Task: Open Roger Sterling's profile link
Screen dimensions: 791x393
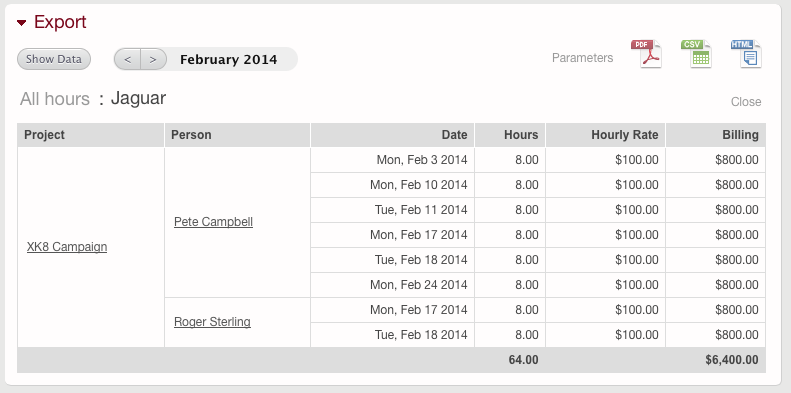Action: (x=212, y=322)
